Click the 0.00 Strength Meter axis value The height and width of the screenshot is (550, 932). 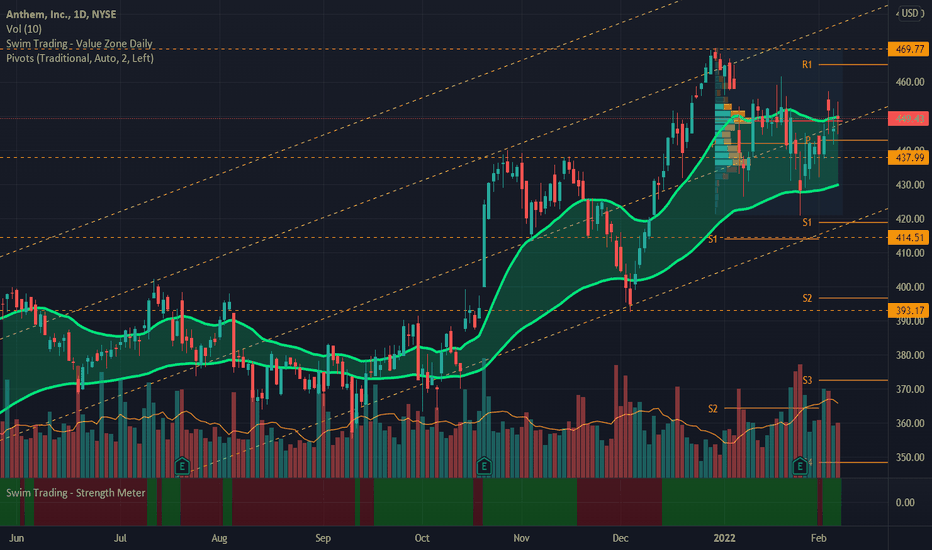(905, 503)
